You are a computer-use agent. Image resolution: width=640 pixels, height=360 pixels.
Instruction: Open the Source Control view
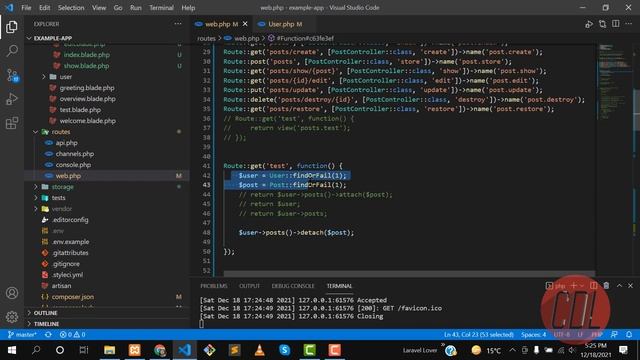point(12,75)
